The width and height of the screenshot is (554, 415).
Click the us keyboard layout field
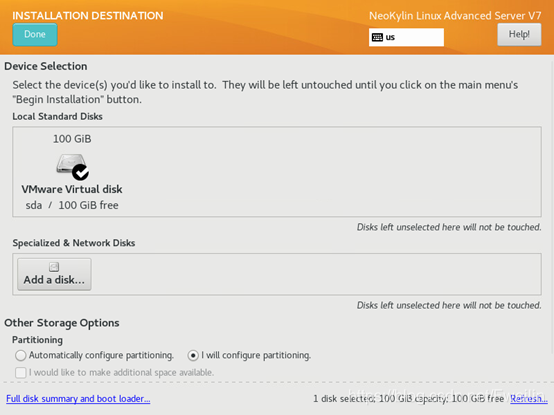coord(406,37)
